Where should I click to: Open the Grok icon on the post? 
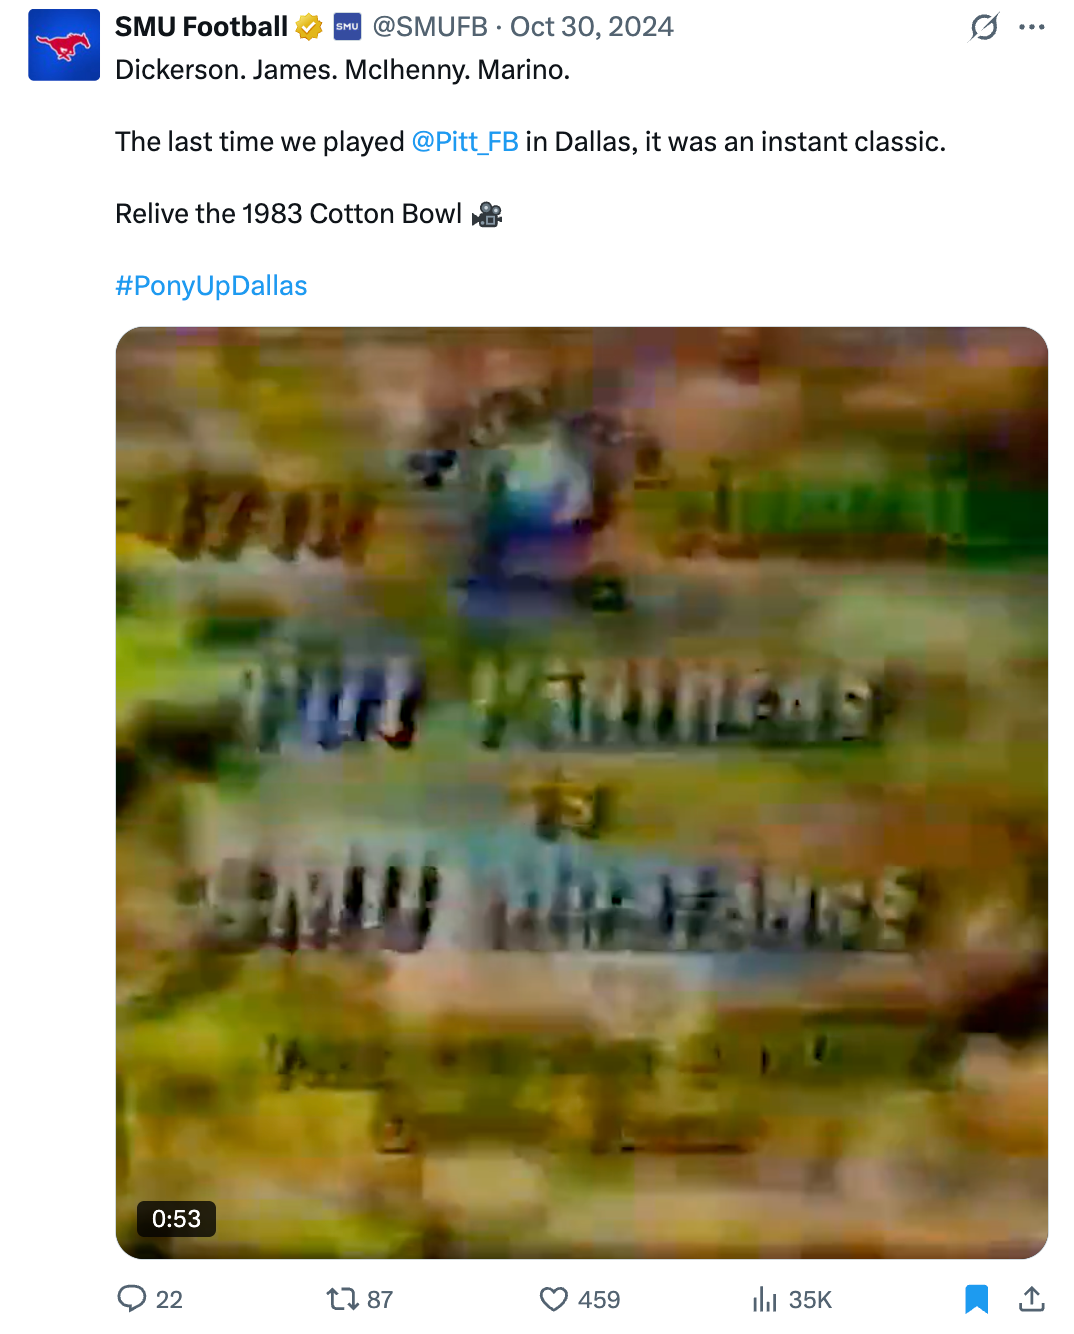click(x=984, y=27)
